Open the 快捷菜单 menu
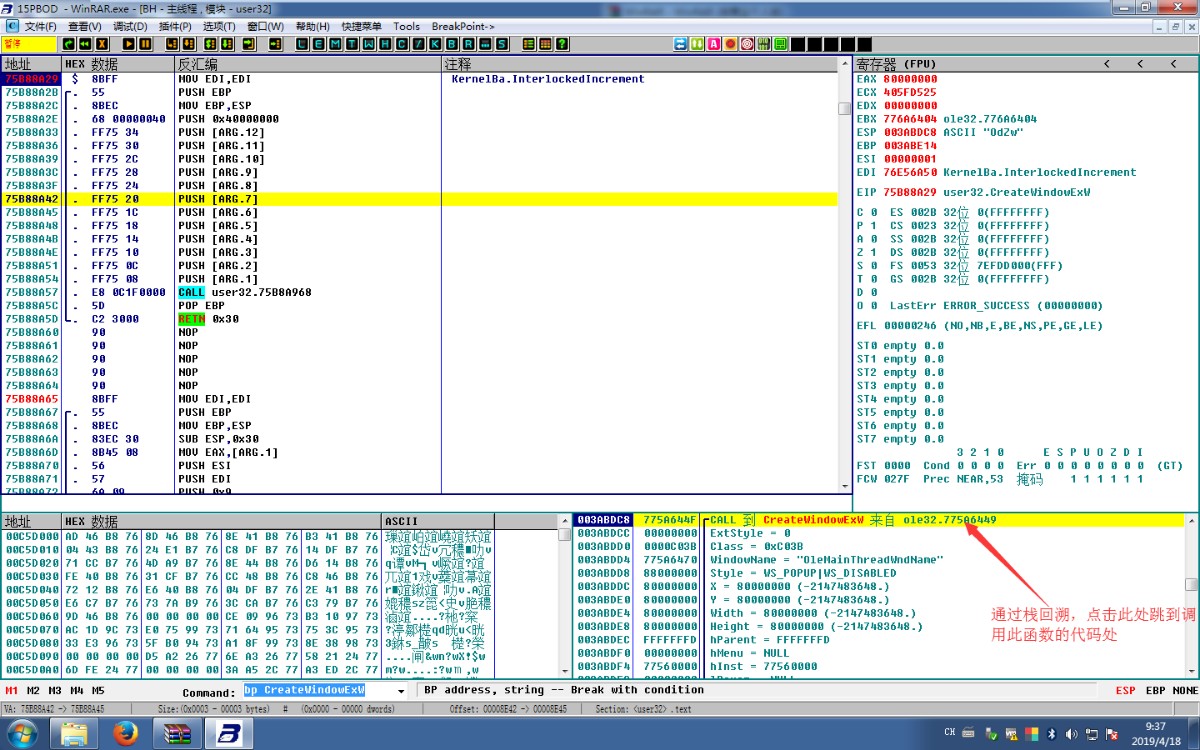Screen dimensions: 1200x750 [362, 26]
